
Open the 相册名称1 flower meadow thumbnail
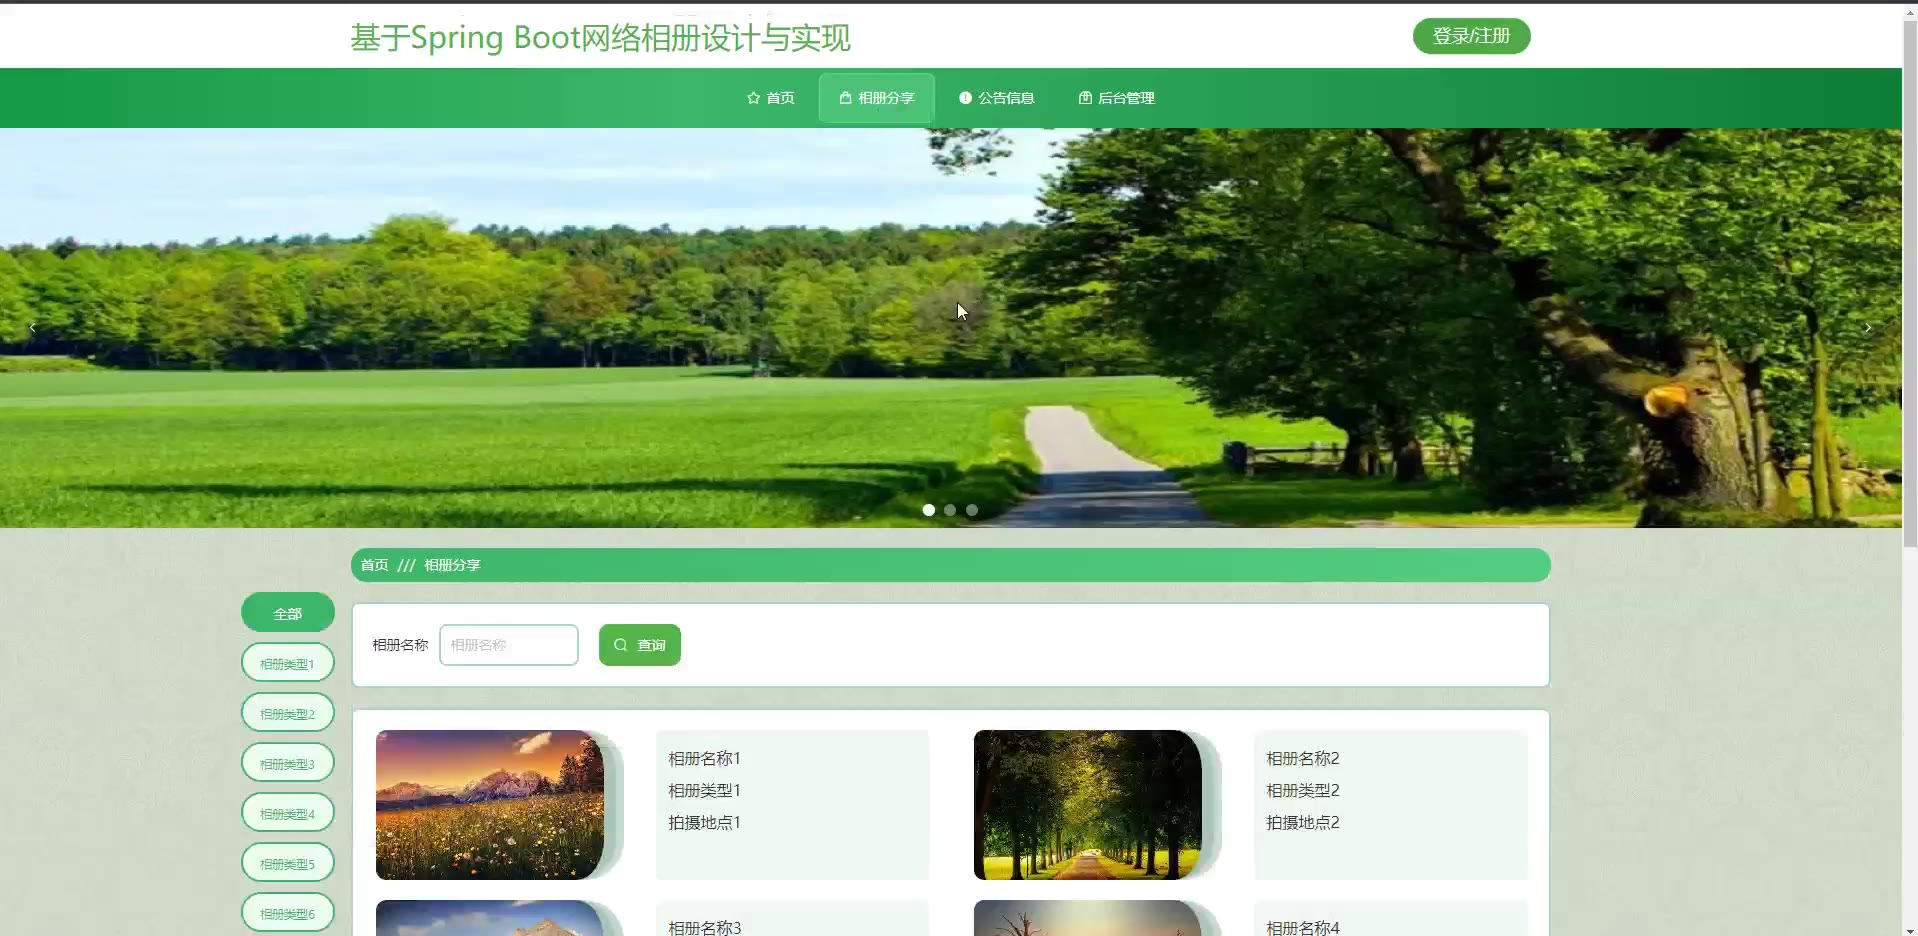pyautogui.click(x=490, y=805)
